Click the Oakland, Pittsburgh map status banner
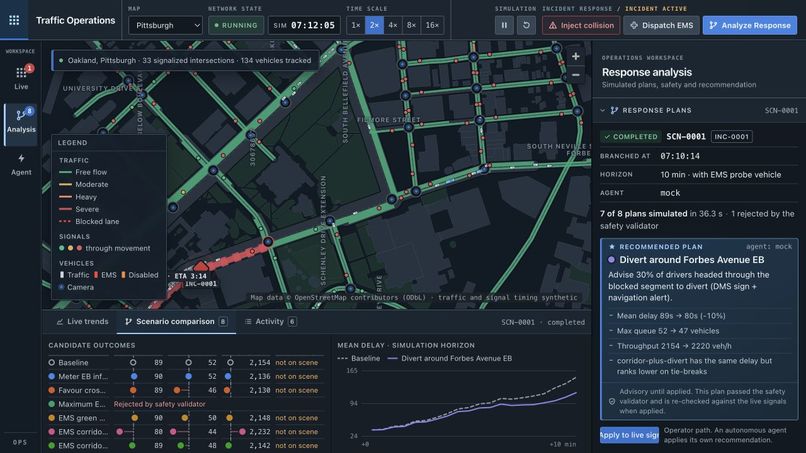This screenshot has width=806, height=453. (185, 61)
